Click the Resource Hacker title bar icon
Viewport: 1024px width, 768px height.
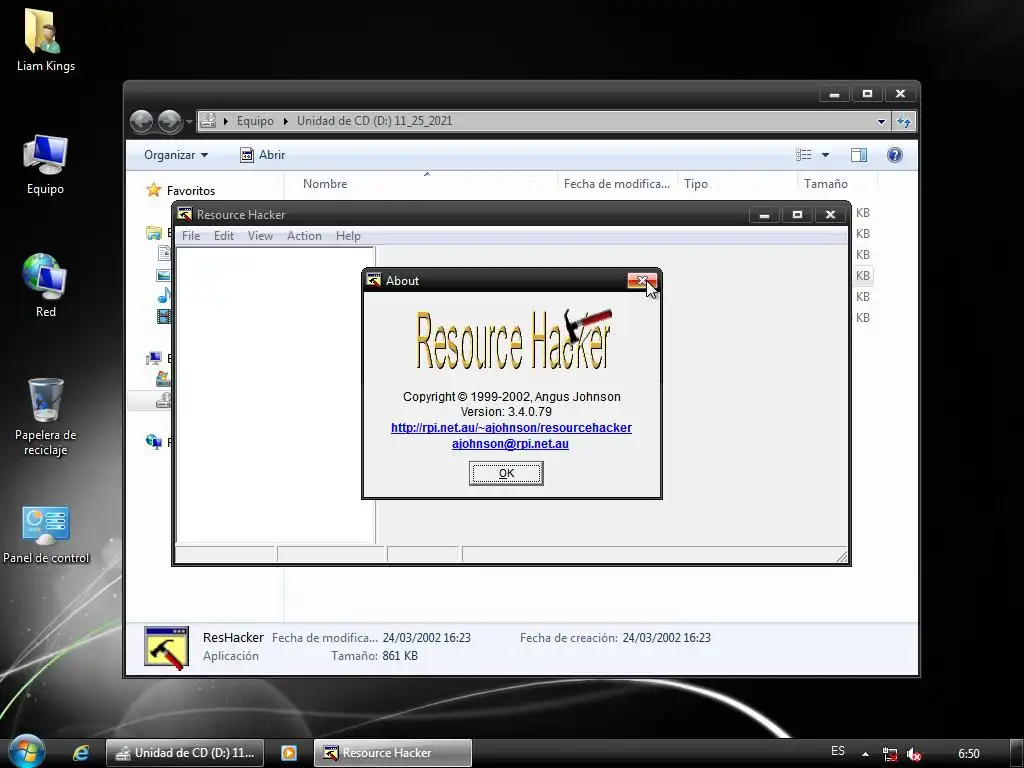point(185,214)
